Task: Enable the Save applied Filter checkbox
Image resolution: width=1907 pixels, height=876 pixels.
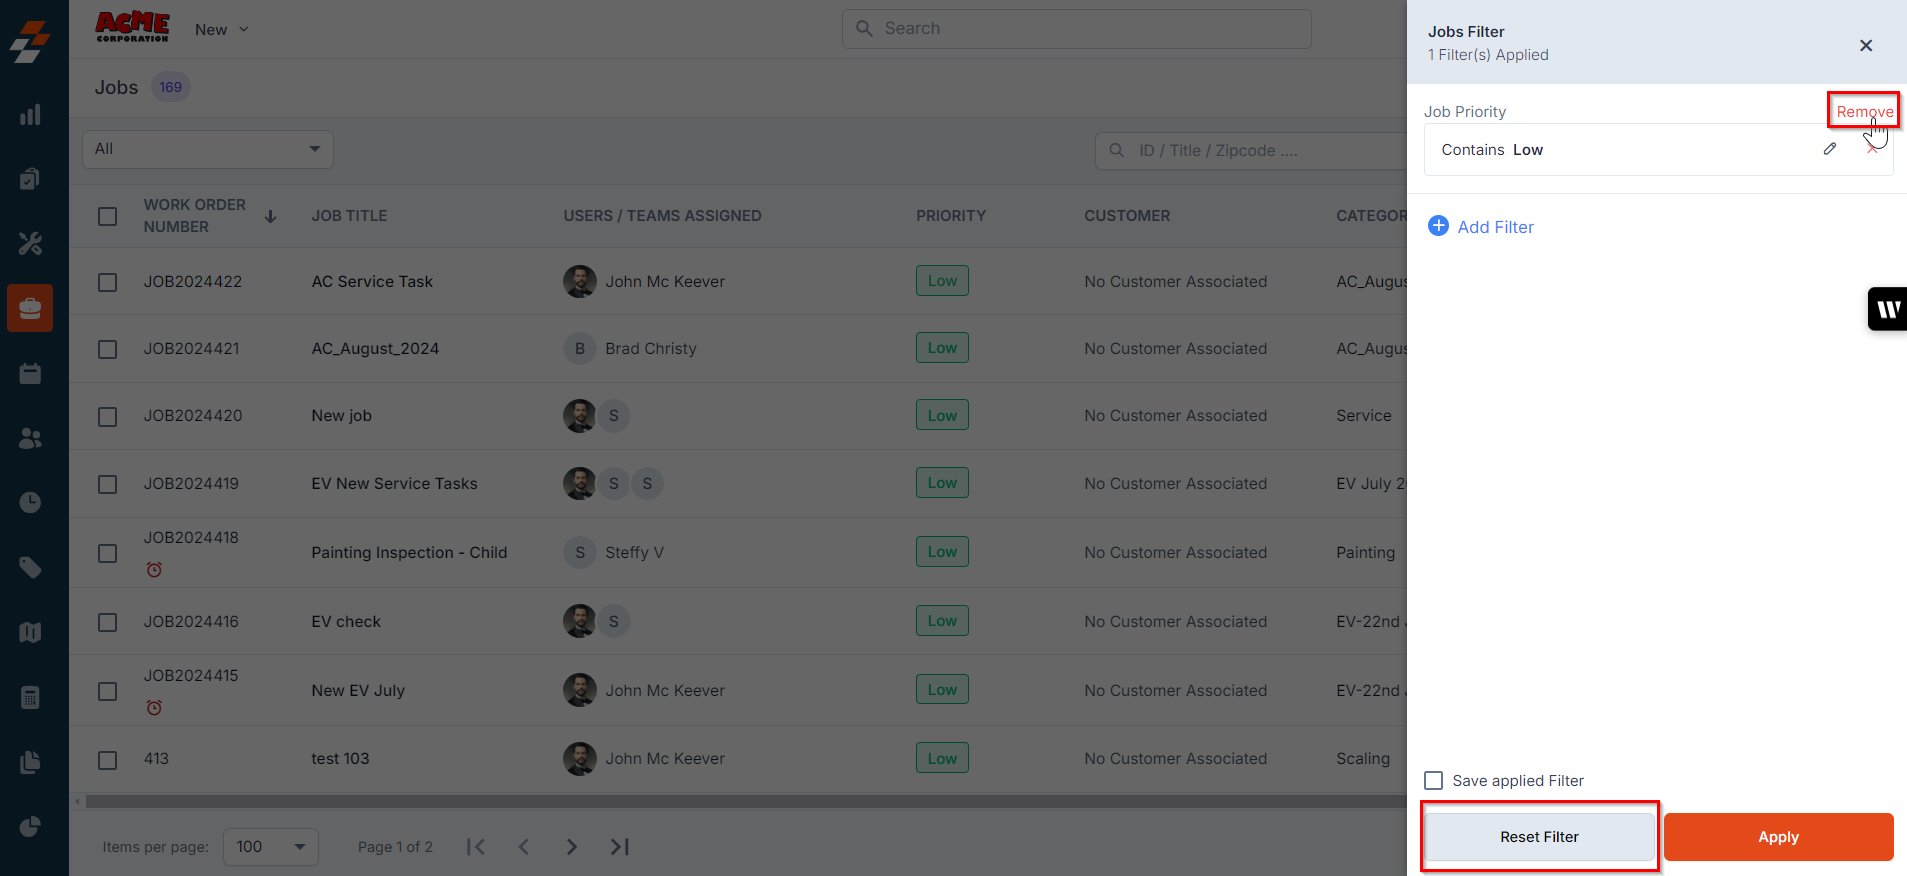Action: pos(1434,780)
